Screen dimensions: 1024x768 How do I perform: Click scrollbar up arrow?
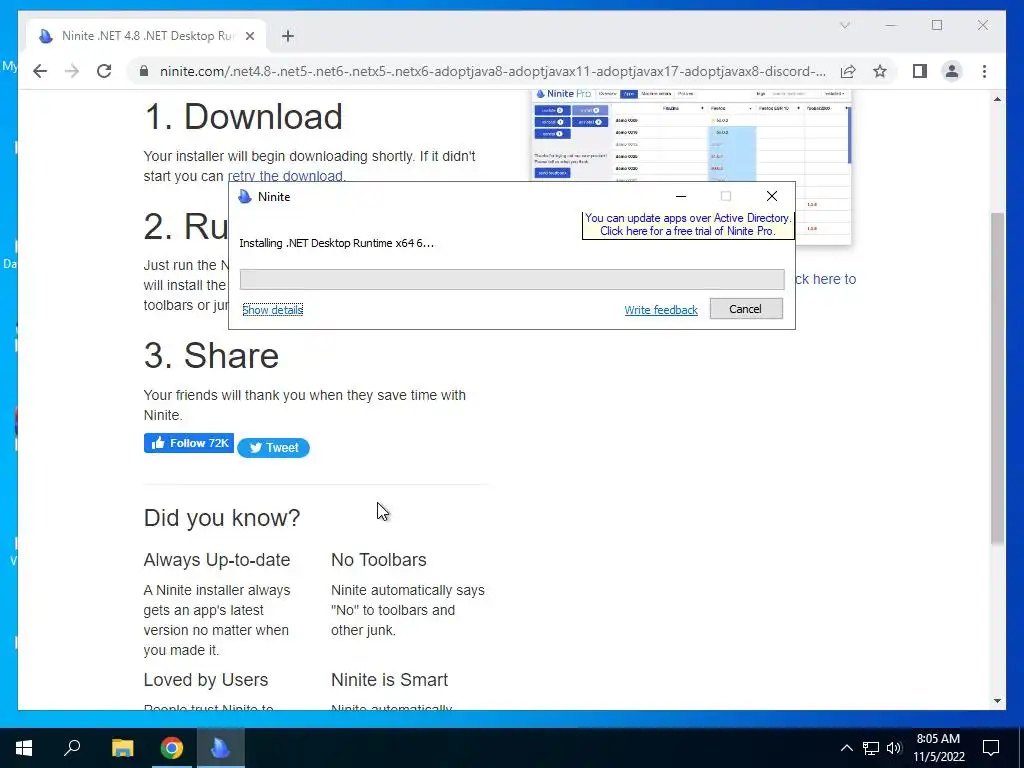[997, 99]
